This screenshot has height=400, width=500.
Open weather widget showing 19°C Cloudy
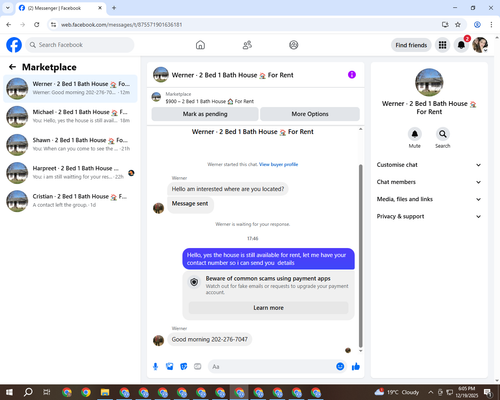tap(396, 392)
